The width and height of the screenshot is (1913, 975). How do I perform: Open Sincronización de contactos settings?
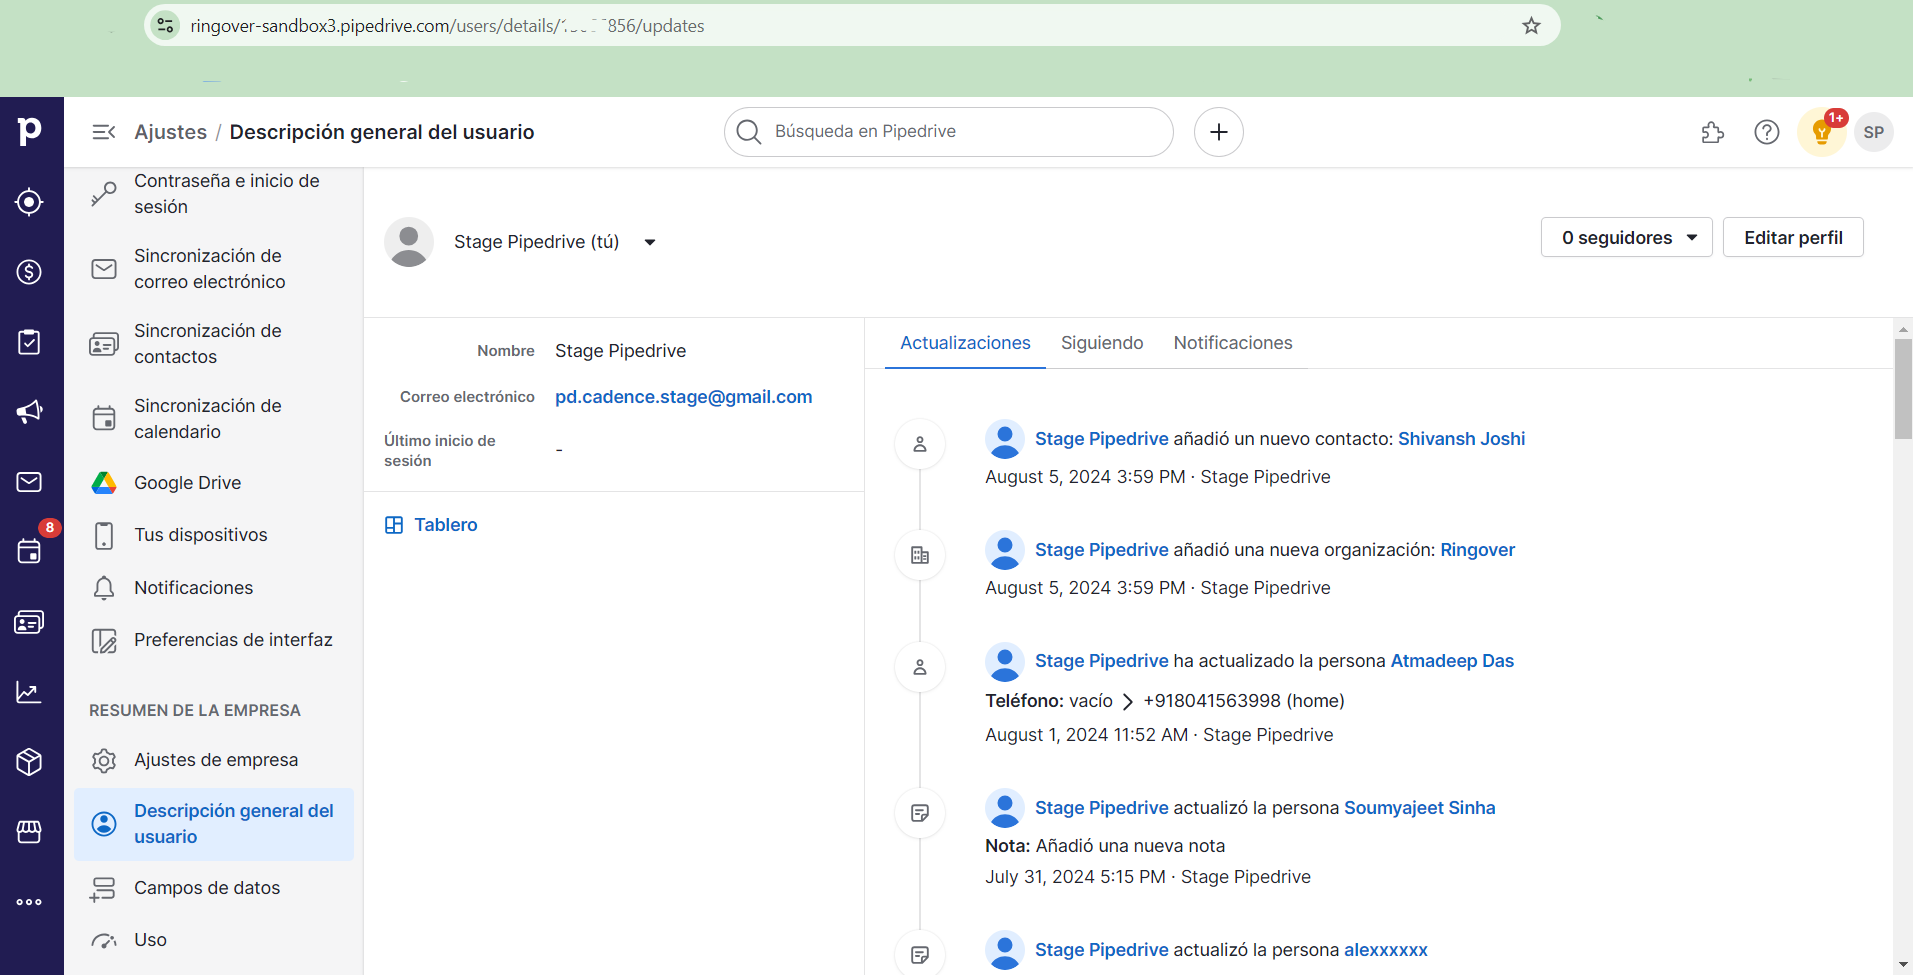[x=214, y=344]
